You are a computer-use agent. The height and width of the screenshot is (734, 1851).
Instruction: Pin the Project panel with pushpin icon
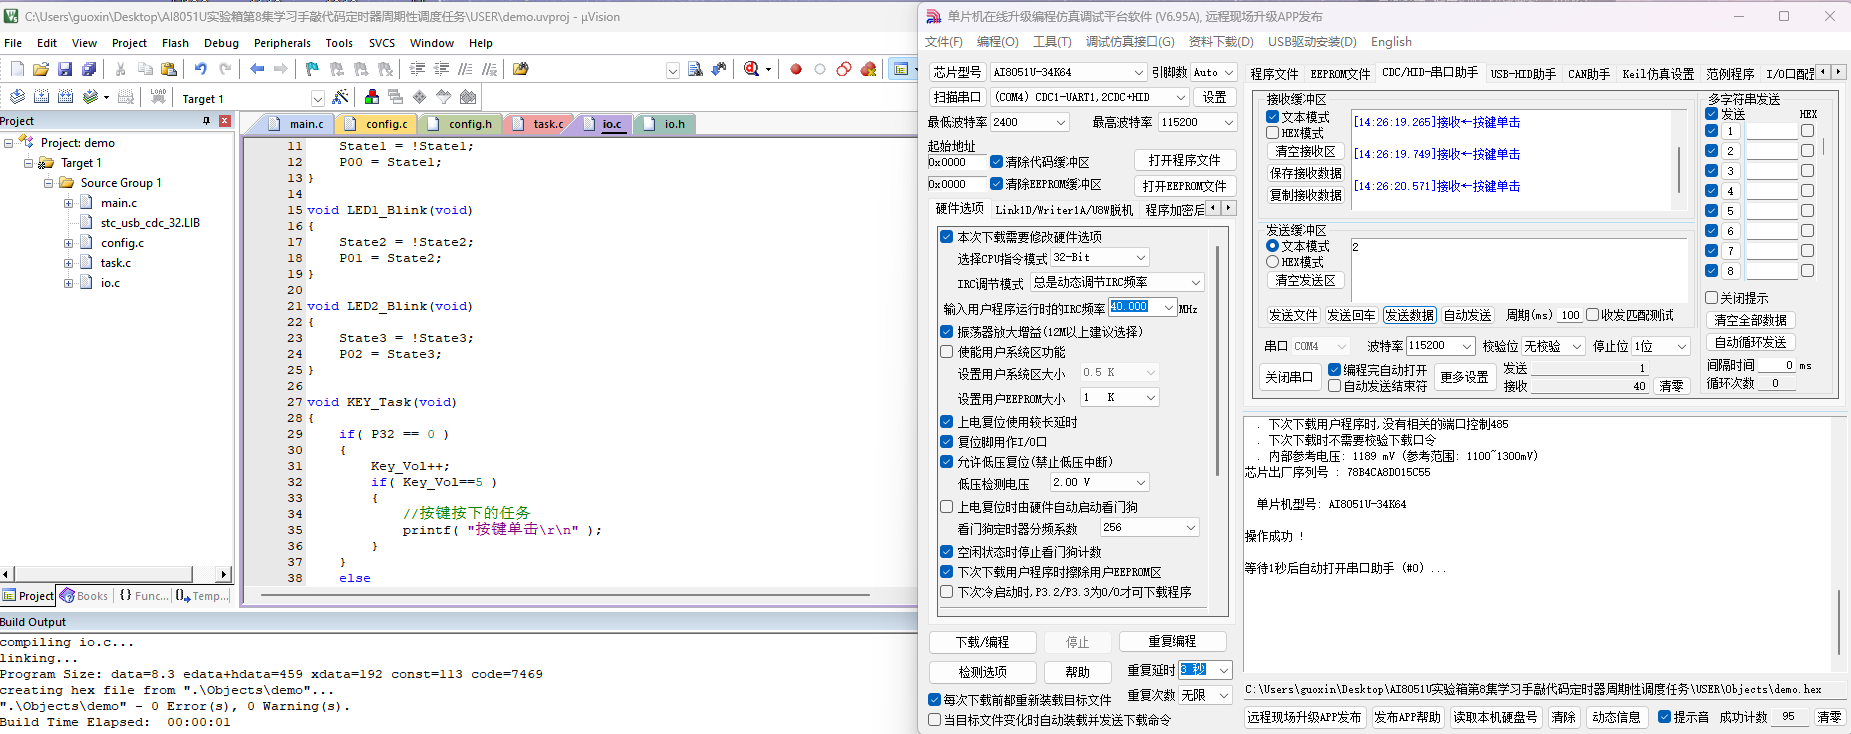(207, 121)
